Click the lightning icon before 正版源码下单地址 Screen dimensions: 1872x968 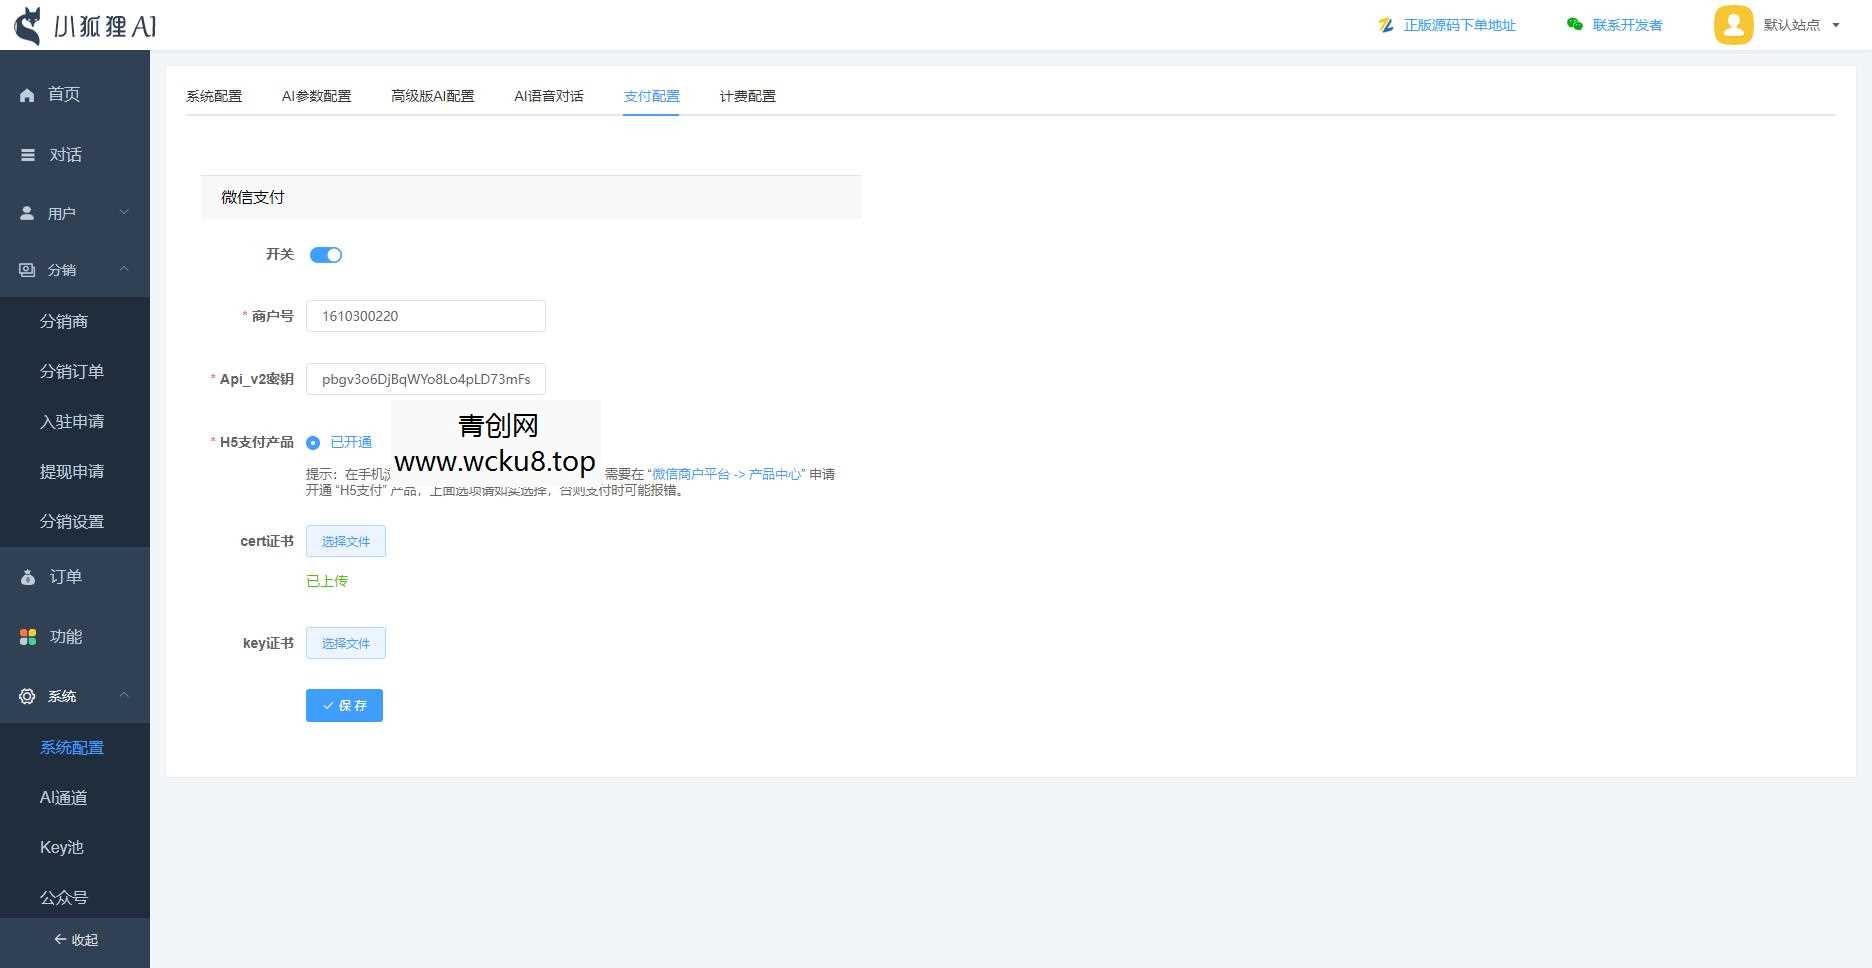1385,25
